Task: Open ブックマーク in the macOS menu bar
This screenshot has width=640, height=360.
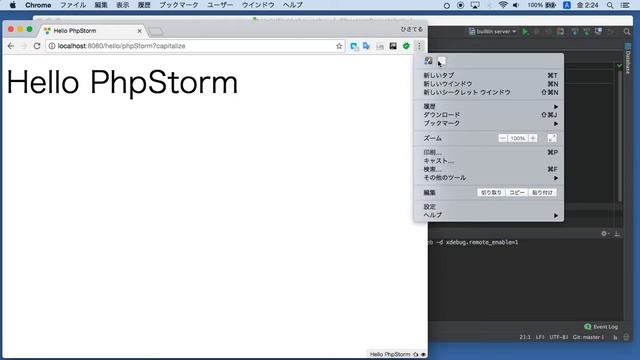Action: (x=179, y=5)
